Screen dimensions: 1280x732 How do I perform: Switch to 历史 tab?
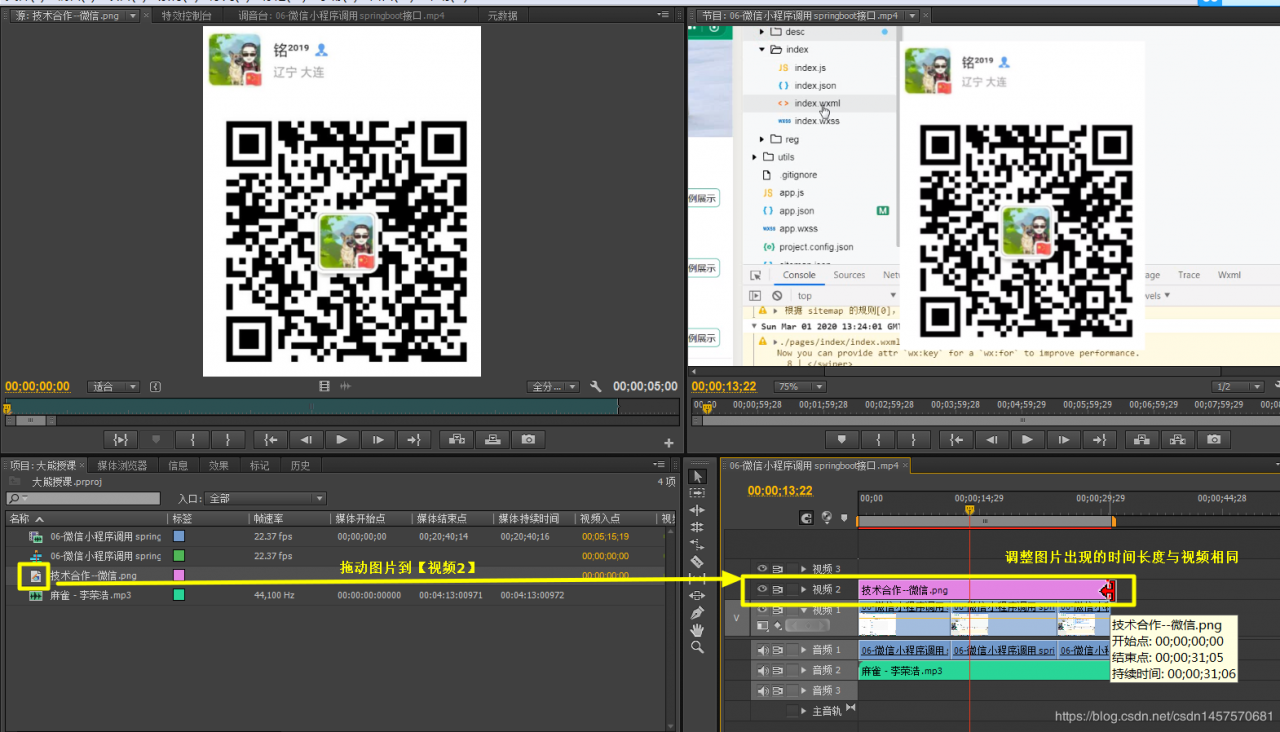[x=300, y=465]
